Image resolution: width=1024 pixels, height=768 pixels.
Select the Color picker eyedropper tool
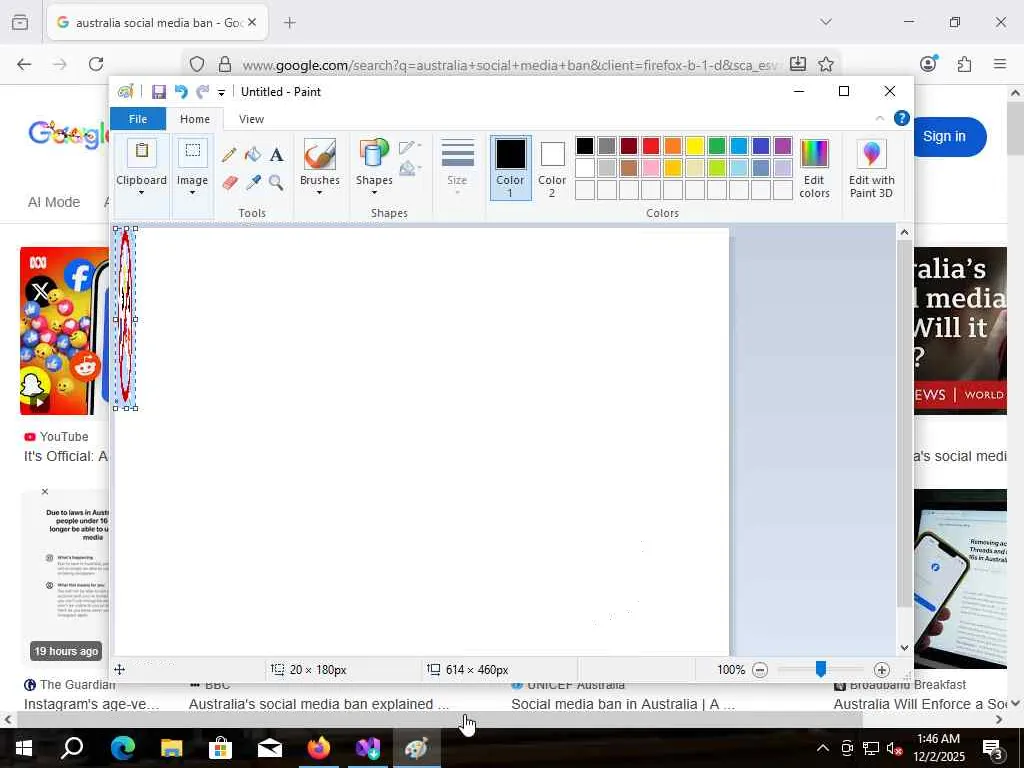tap(253, 182)
